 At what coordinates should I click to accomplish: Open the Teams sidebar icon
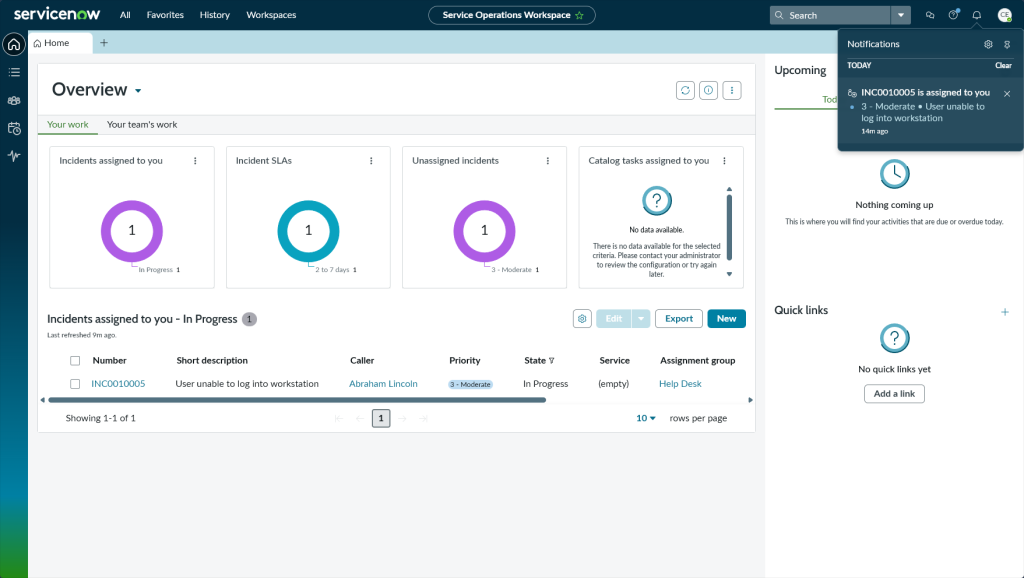[14, 100]
